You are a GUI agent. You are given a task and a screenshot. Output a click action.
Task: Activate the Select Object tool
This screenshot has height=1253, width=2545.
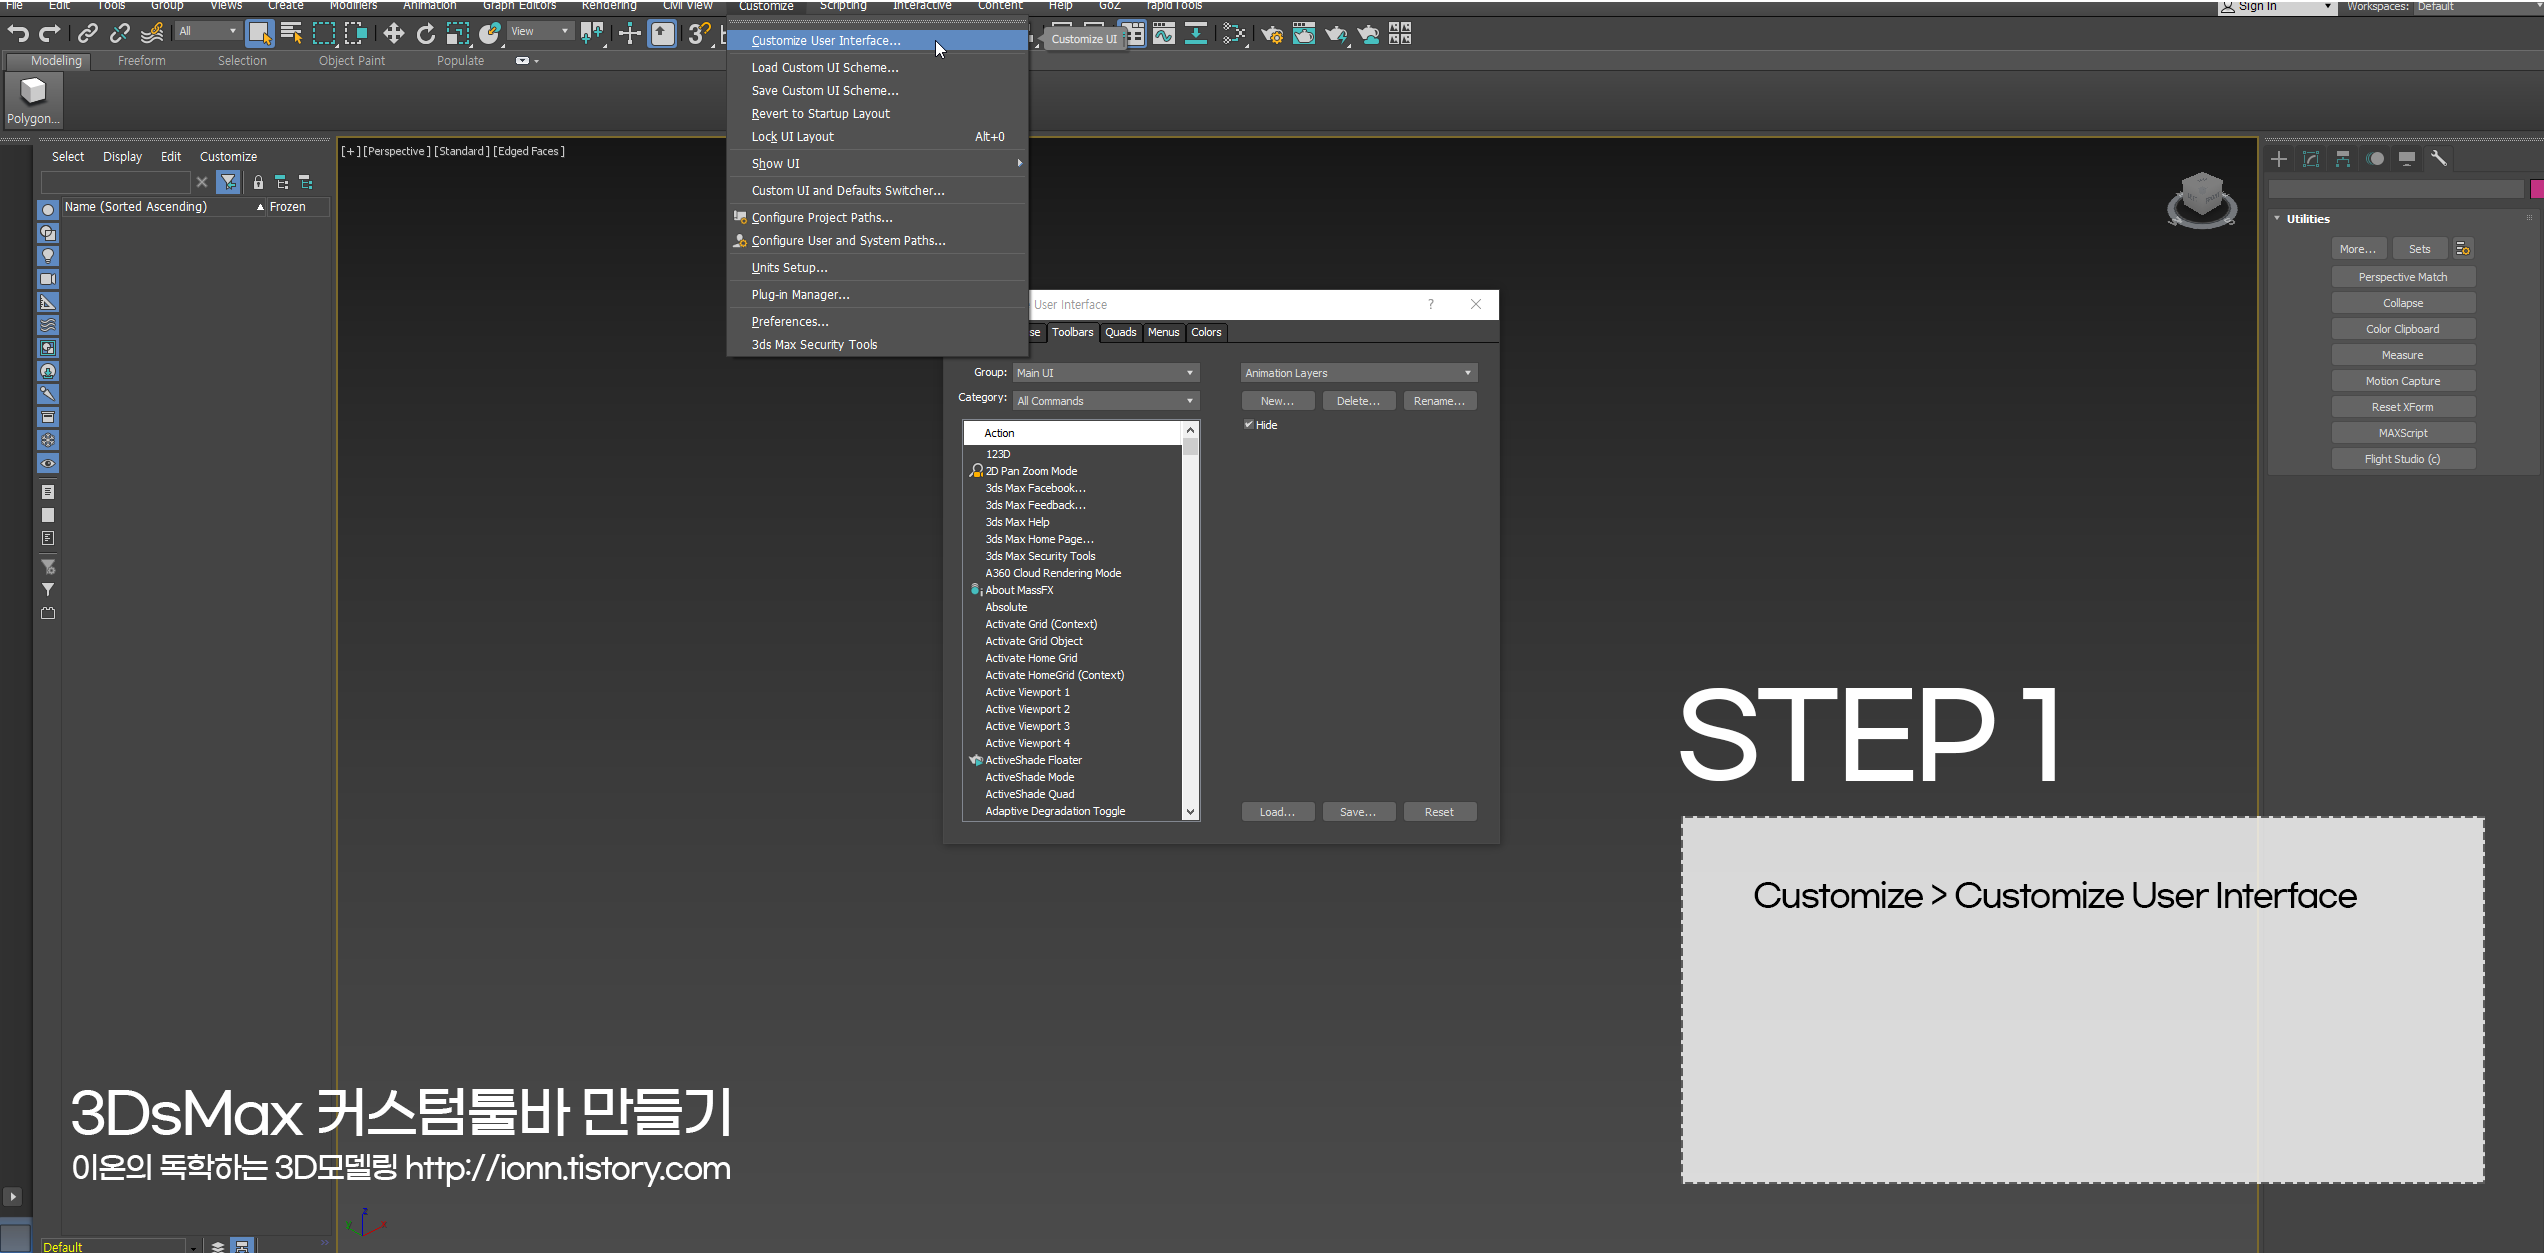[x=260, y=33]
